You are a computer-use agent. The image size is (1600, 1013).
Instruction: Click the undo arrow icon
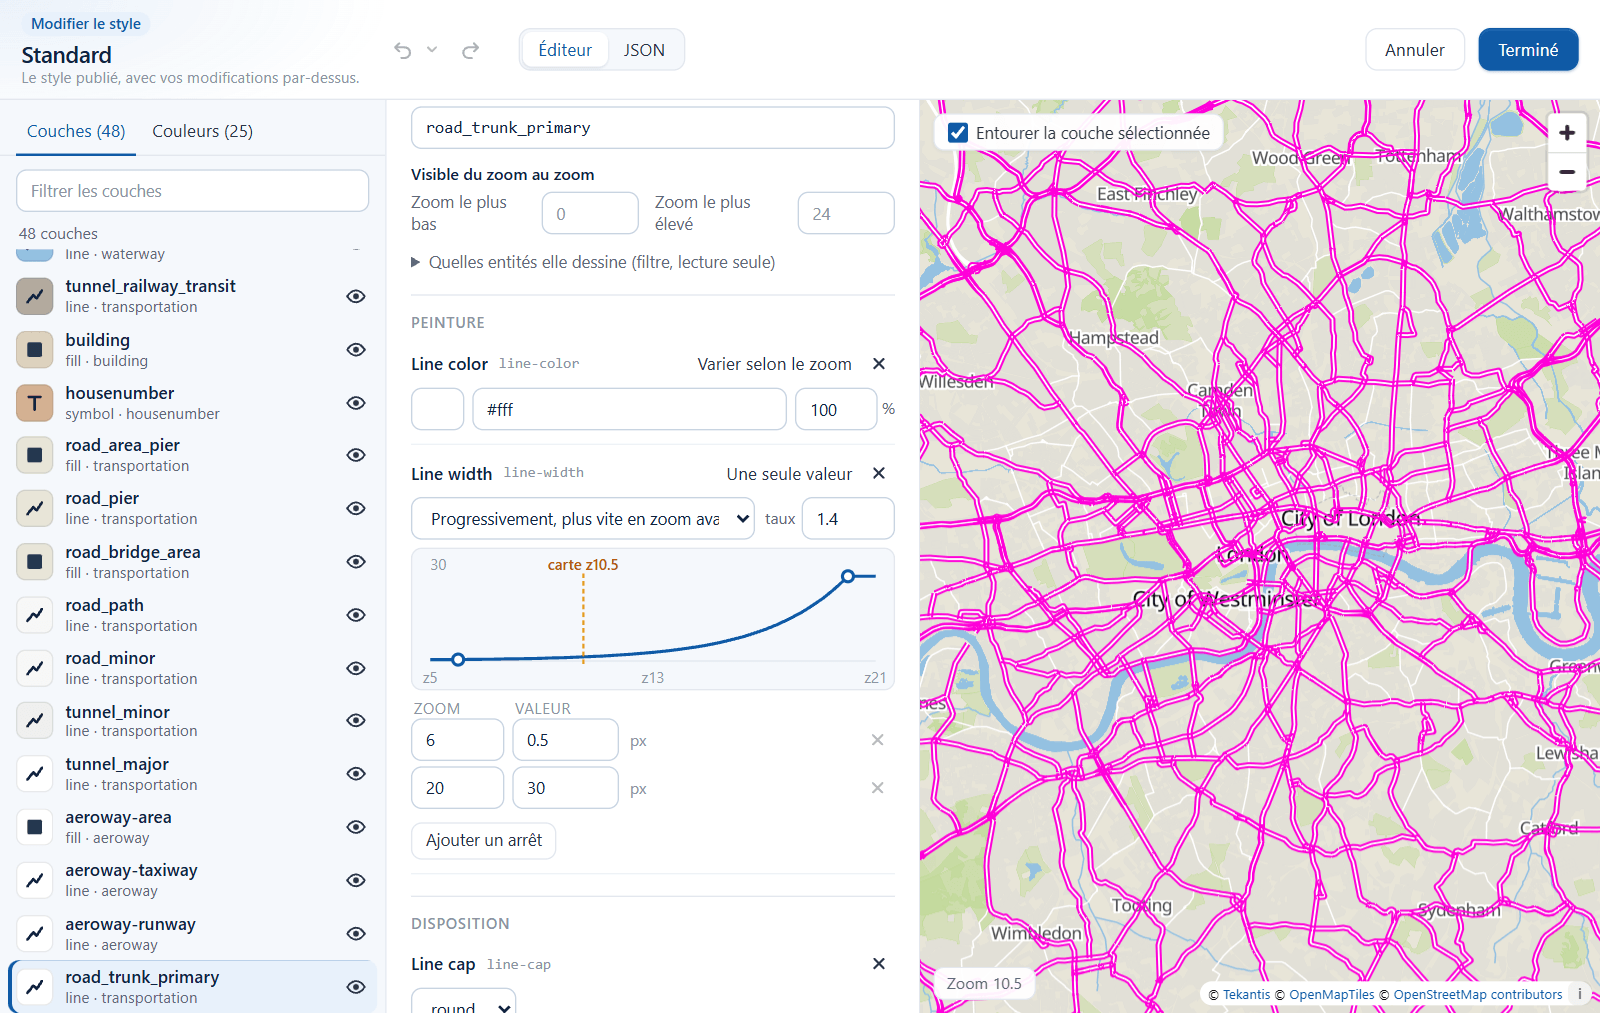[403, 50]
